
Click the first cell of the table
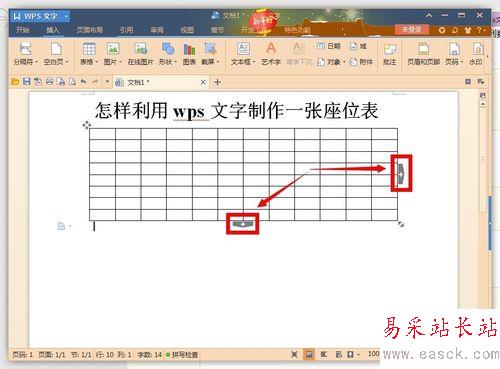pyautogui.click(x=102, y=134)
